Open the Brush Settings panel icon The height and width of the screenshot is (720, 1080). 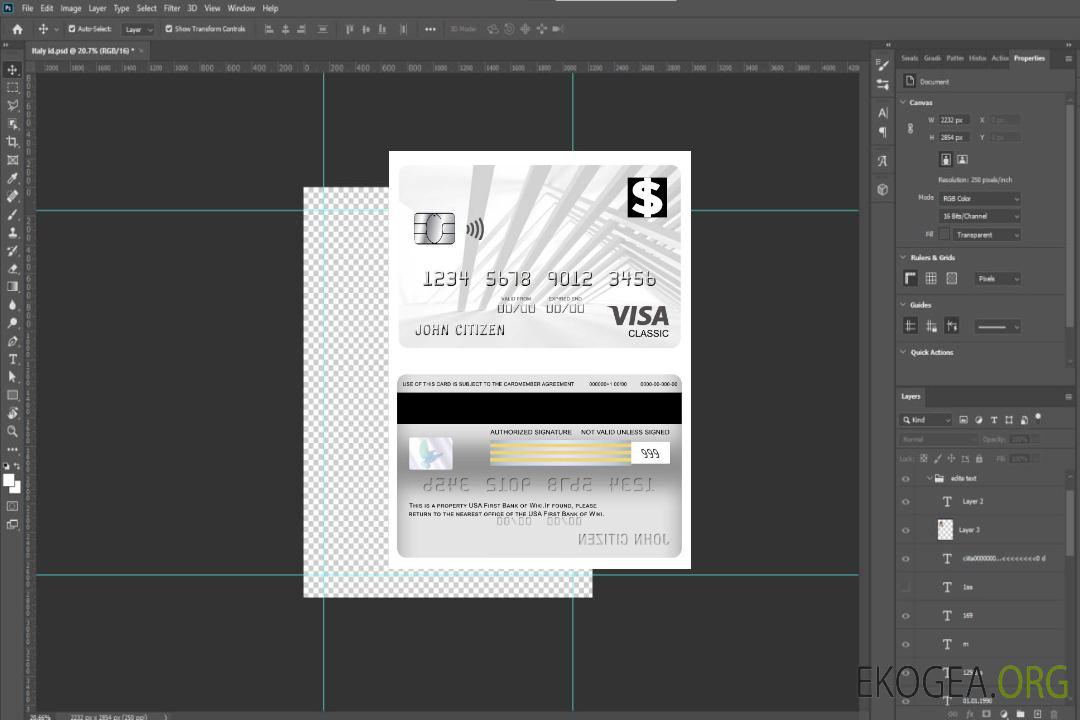coord(882,65)
